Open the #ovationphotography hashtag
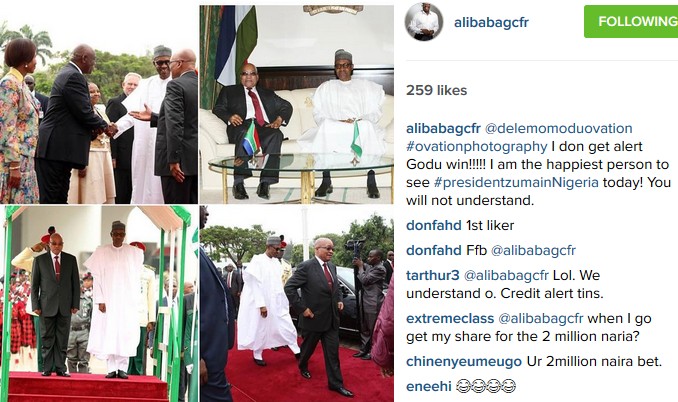678x402 pixels. [477, 147]
